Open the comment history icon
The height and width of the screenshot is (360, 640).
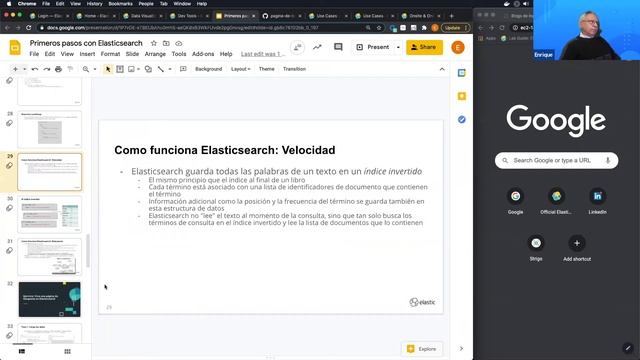[338, 47]
